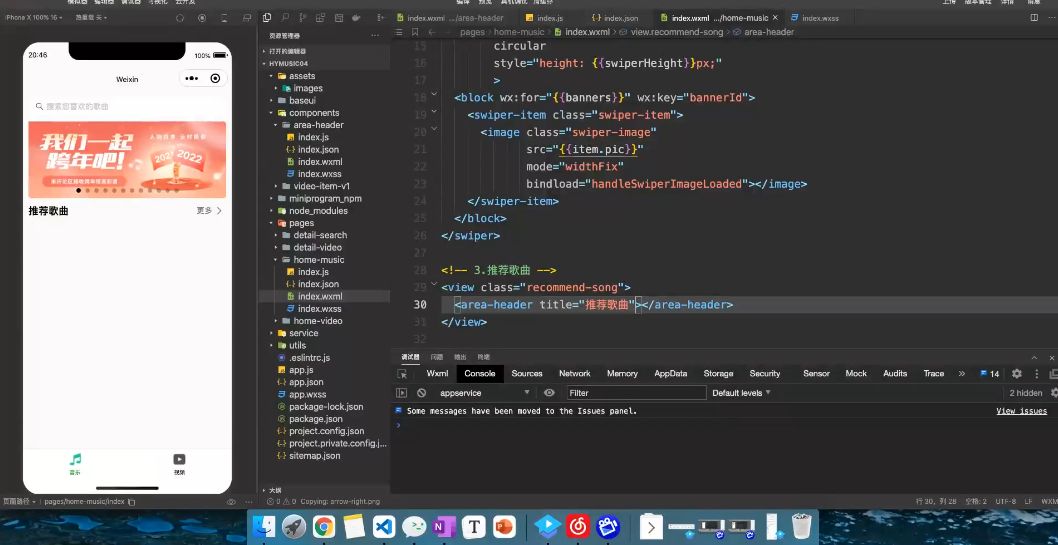Click the console Filter input field
This screenshot has height=545, width=1058.
click(x=635, y=393)
